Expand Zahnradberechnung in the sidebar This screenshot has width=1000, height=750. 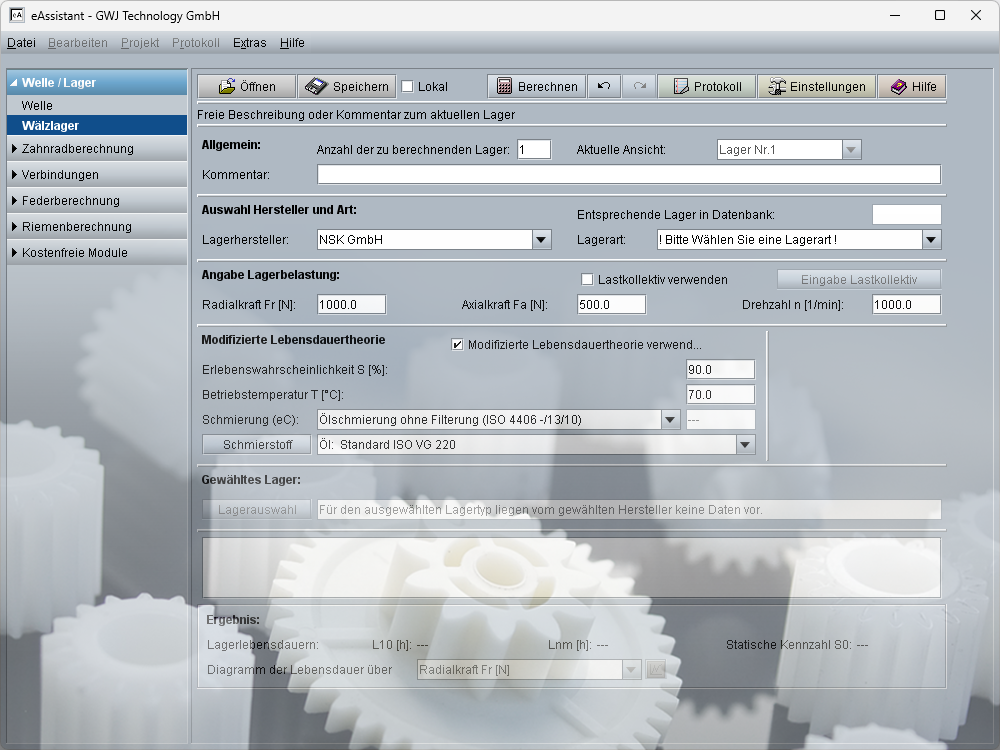click(77, 149)
